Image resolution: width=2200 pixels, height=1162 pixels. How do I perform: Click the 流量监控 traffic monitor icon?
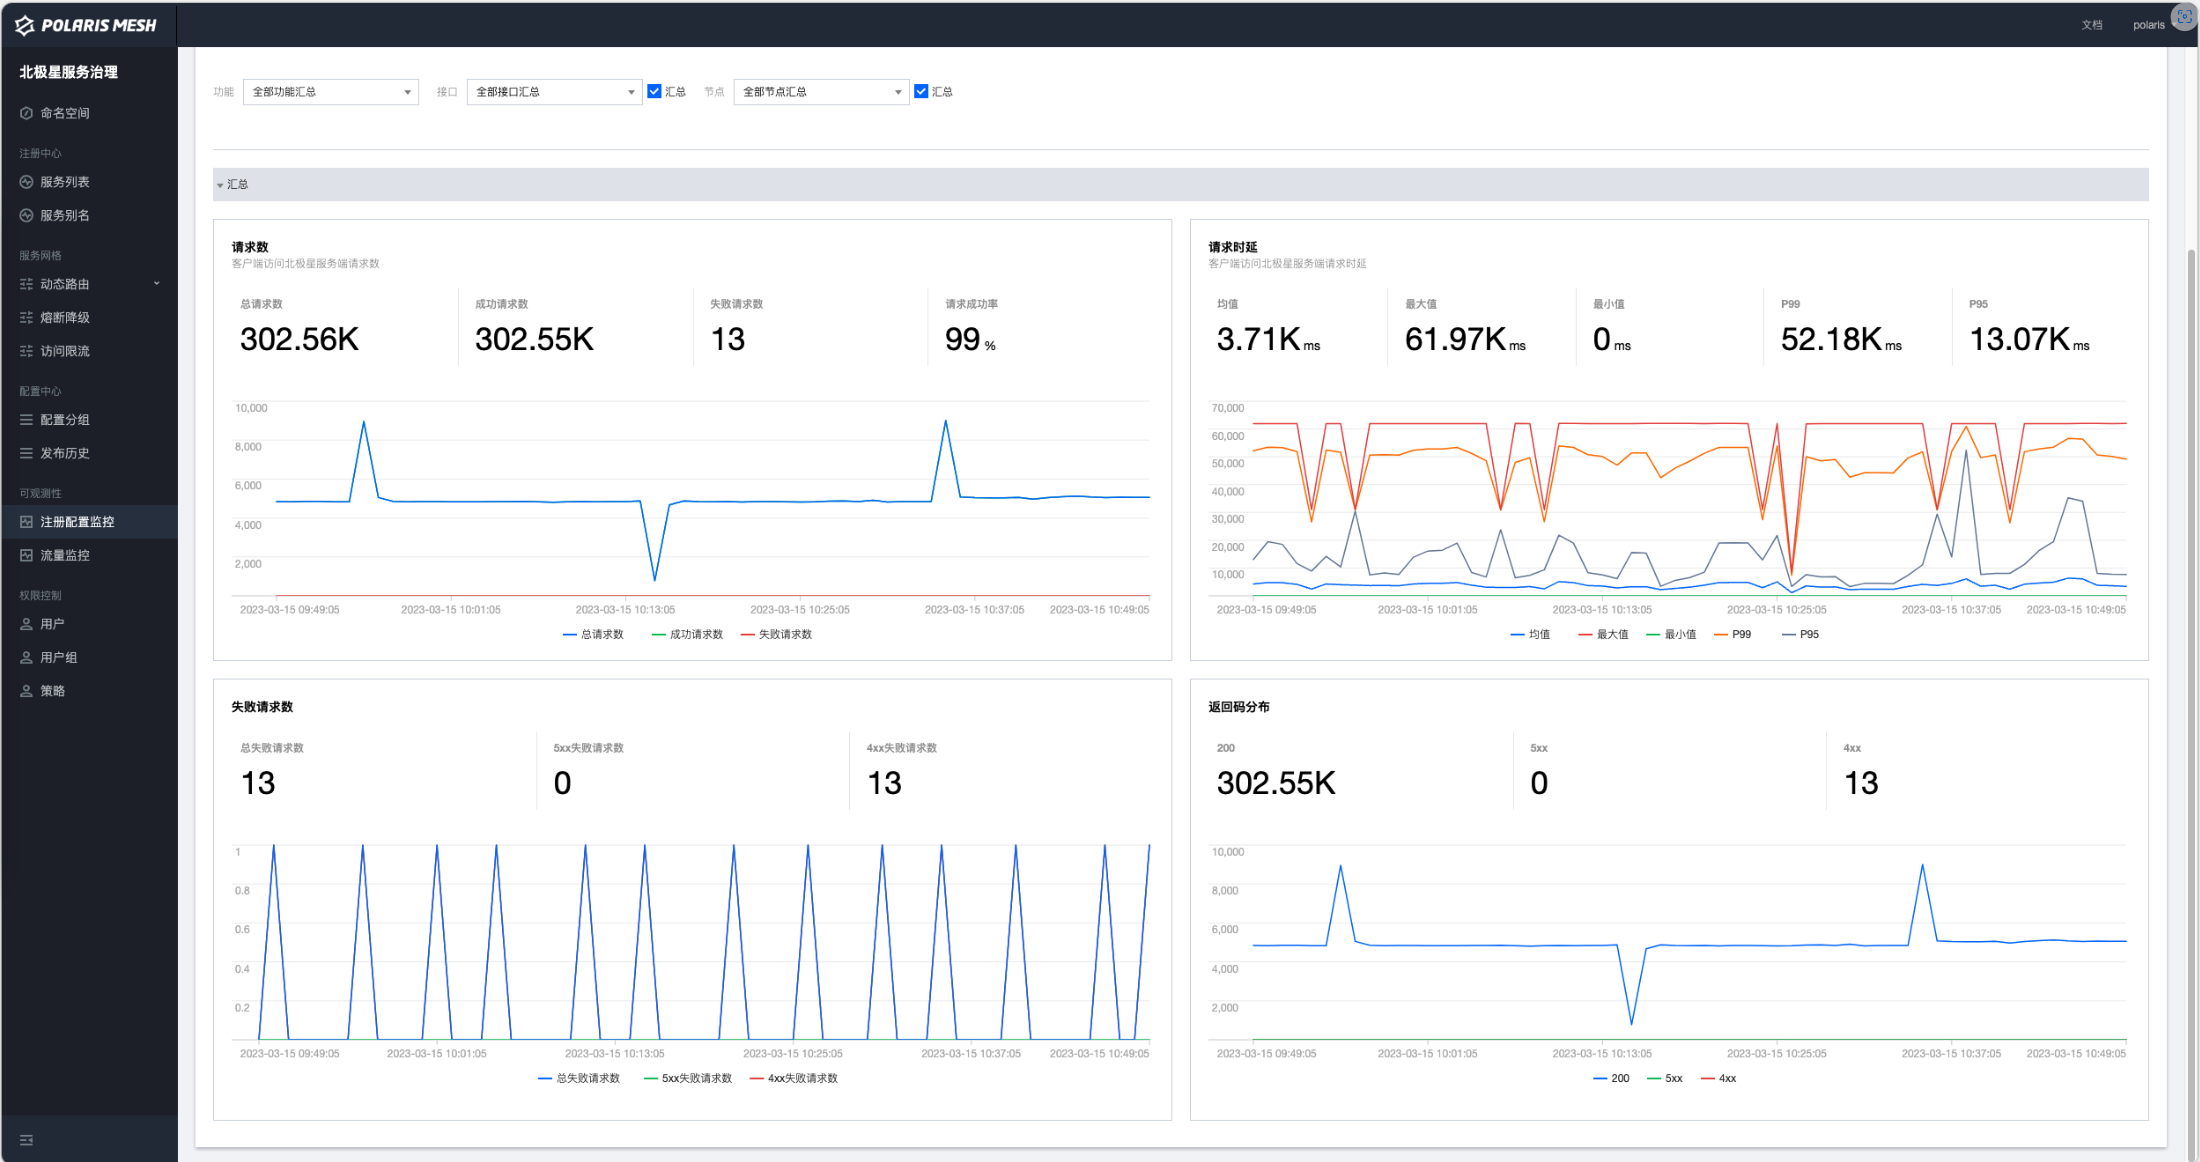tap(27, 556)
